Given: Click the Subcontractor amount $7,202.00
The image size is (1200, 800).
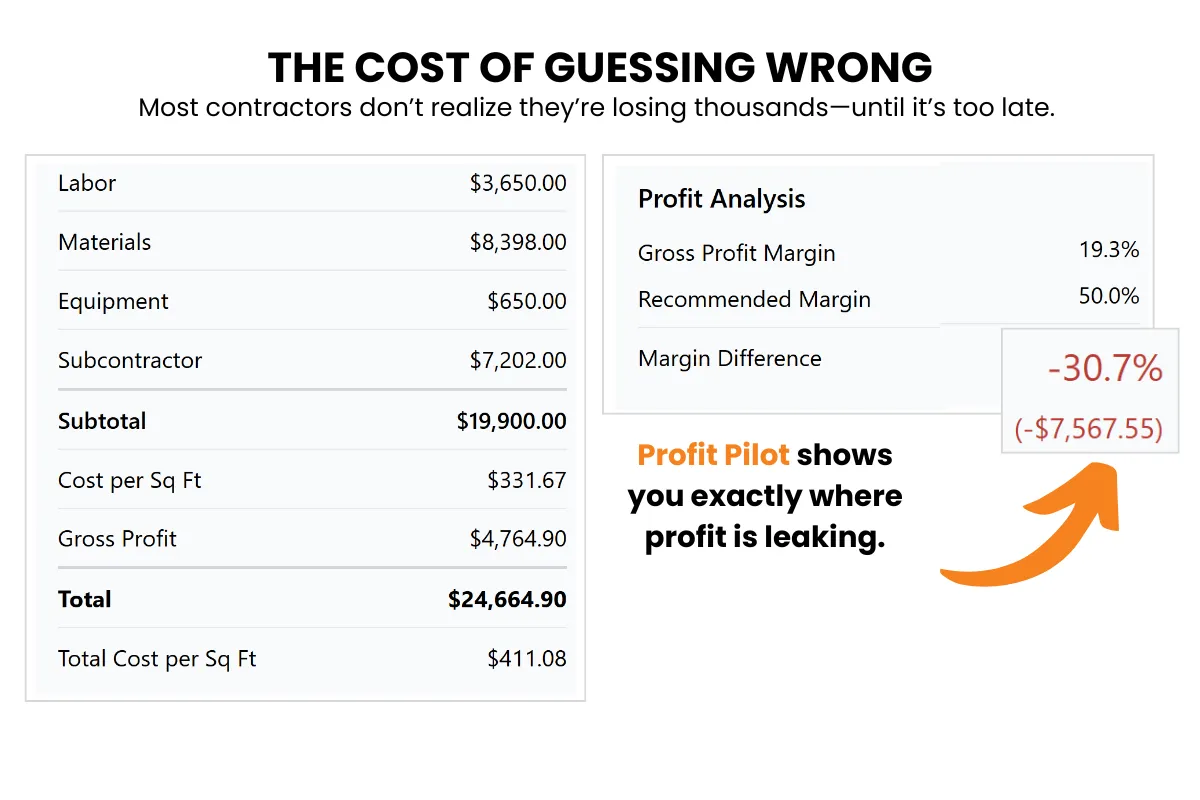Looking at the screenshot, I should (x=518, y=360).
